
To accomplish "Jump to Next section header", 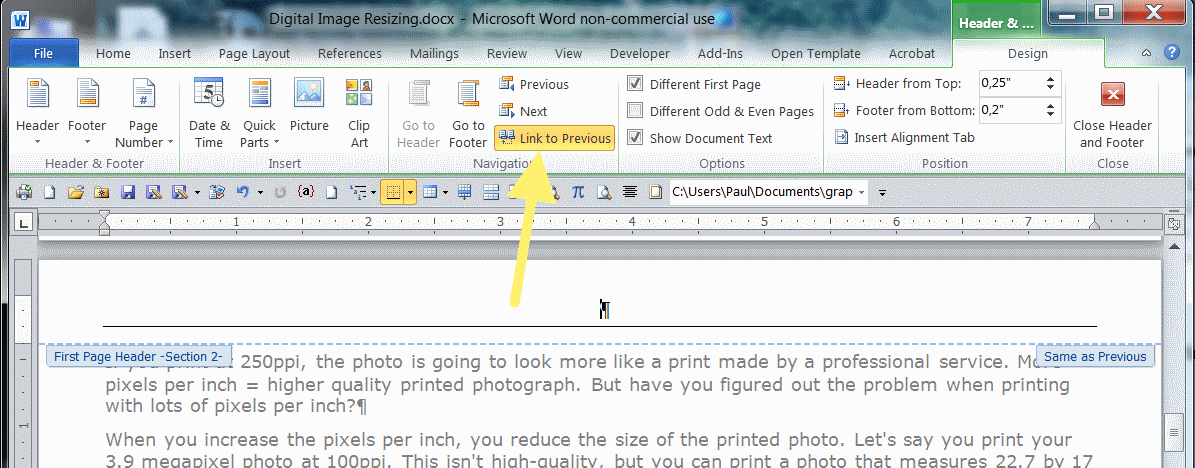I will point(524,111).
